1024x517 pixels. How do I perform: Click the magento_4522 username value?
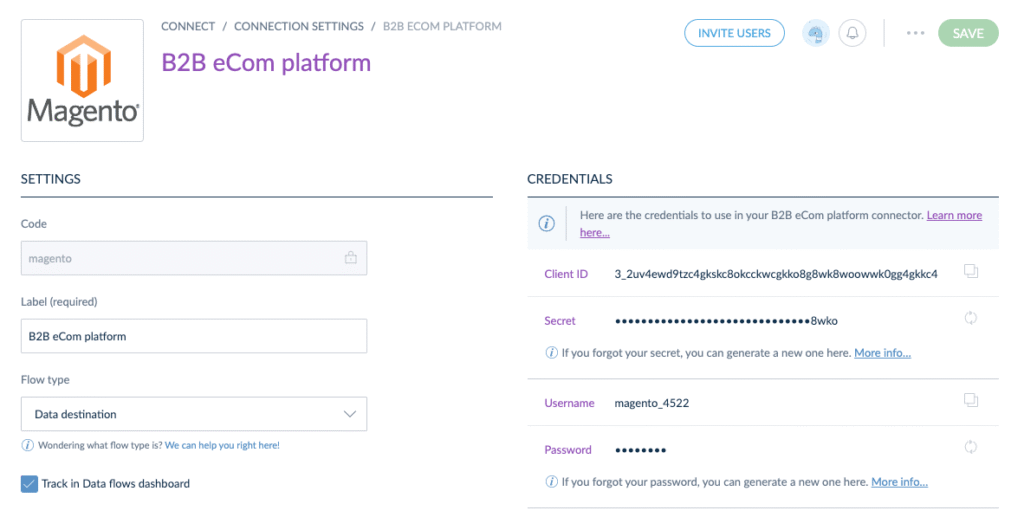pos(652,403)
